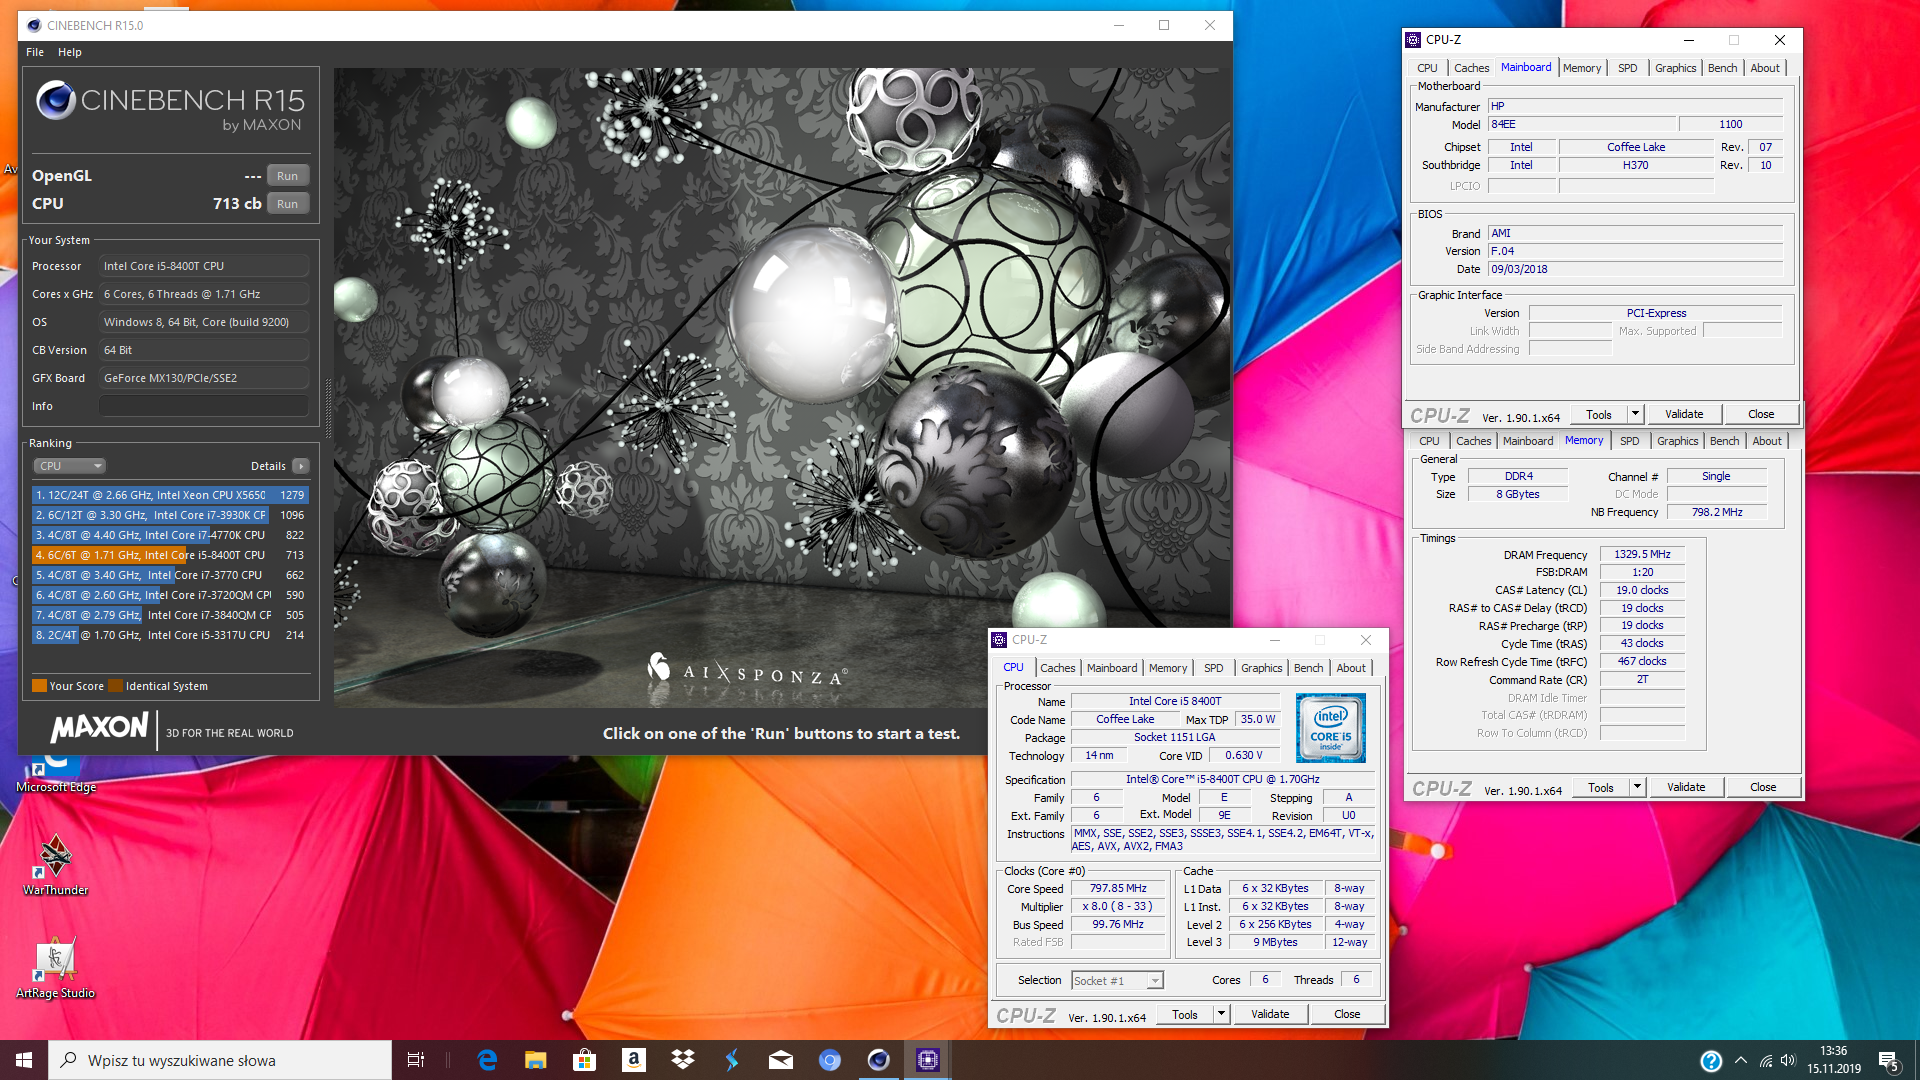Image resolution: width=1920 pixels, height=1080 pixels.
Task: Switch to CPU-Z via taskbar icon
Action: pyautogui.click(x=928, y=1060)
